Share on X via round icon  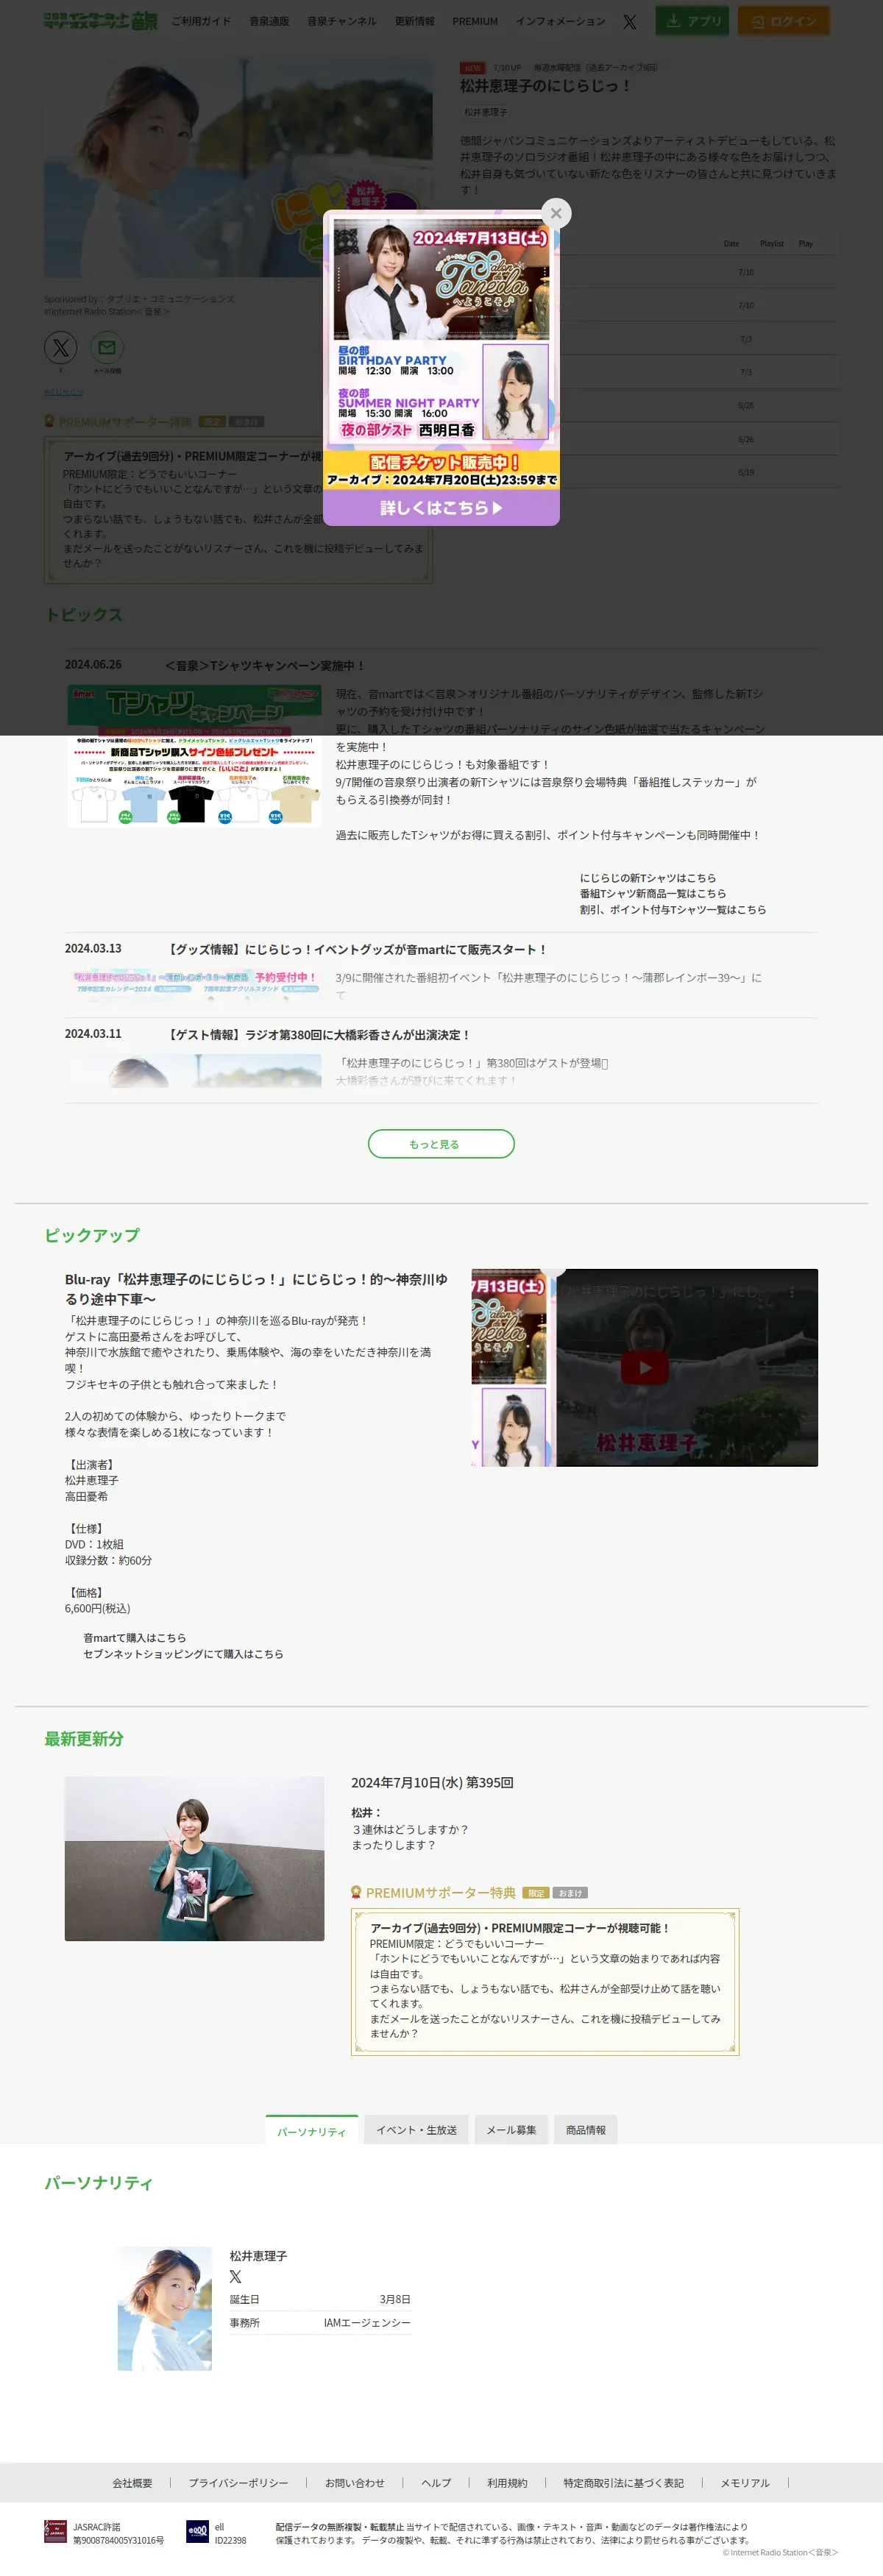pyautogui.click(x=61, y=347)
